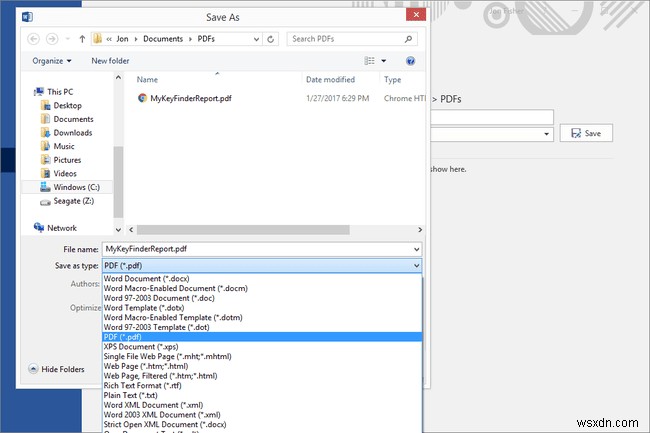Click PDFs in the address breadcrumb
The image size is (650, 433).
tap(206, 39)
